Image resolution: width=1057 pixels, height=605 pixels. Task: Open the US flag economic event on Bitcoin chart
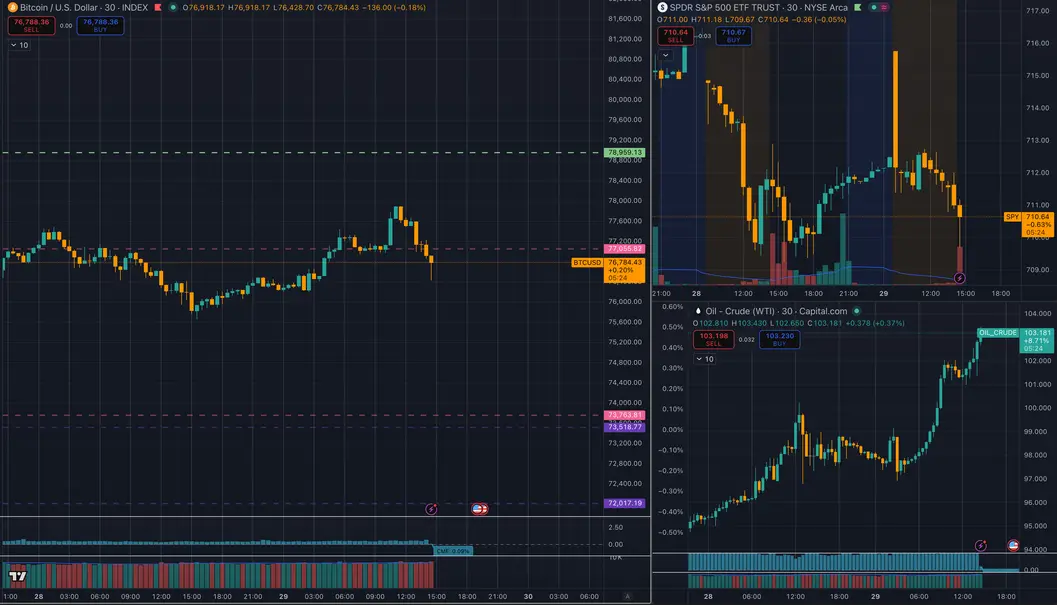[x=479, y=509]
